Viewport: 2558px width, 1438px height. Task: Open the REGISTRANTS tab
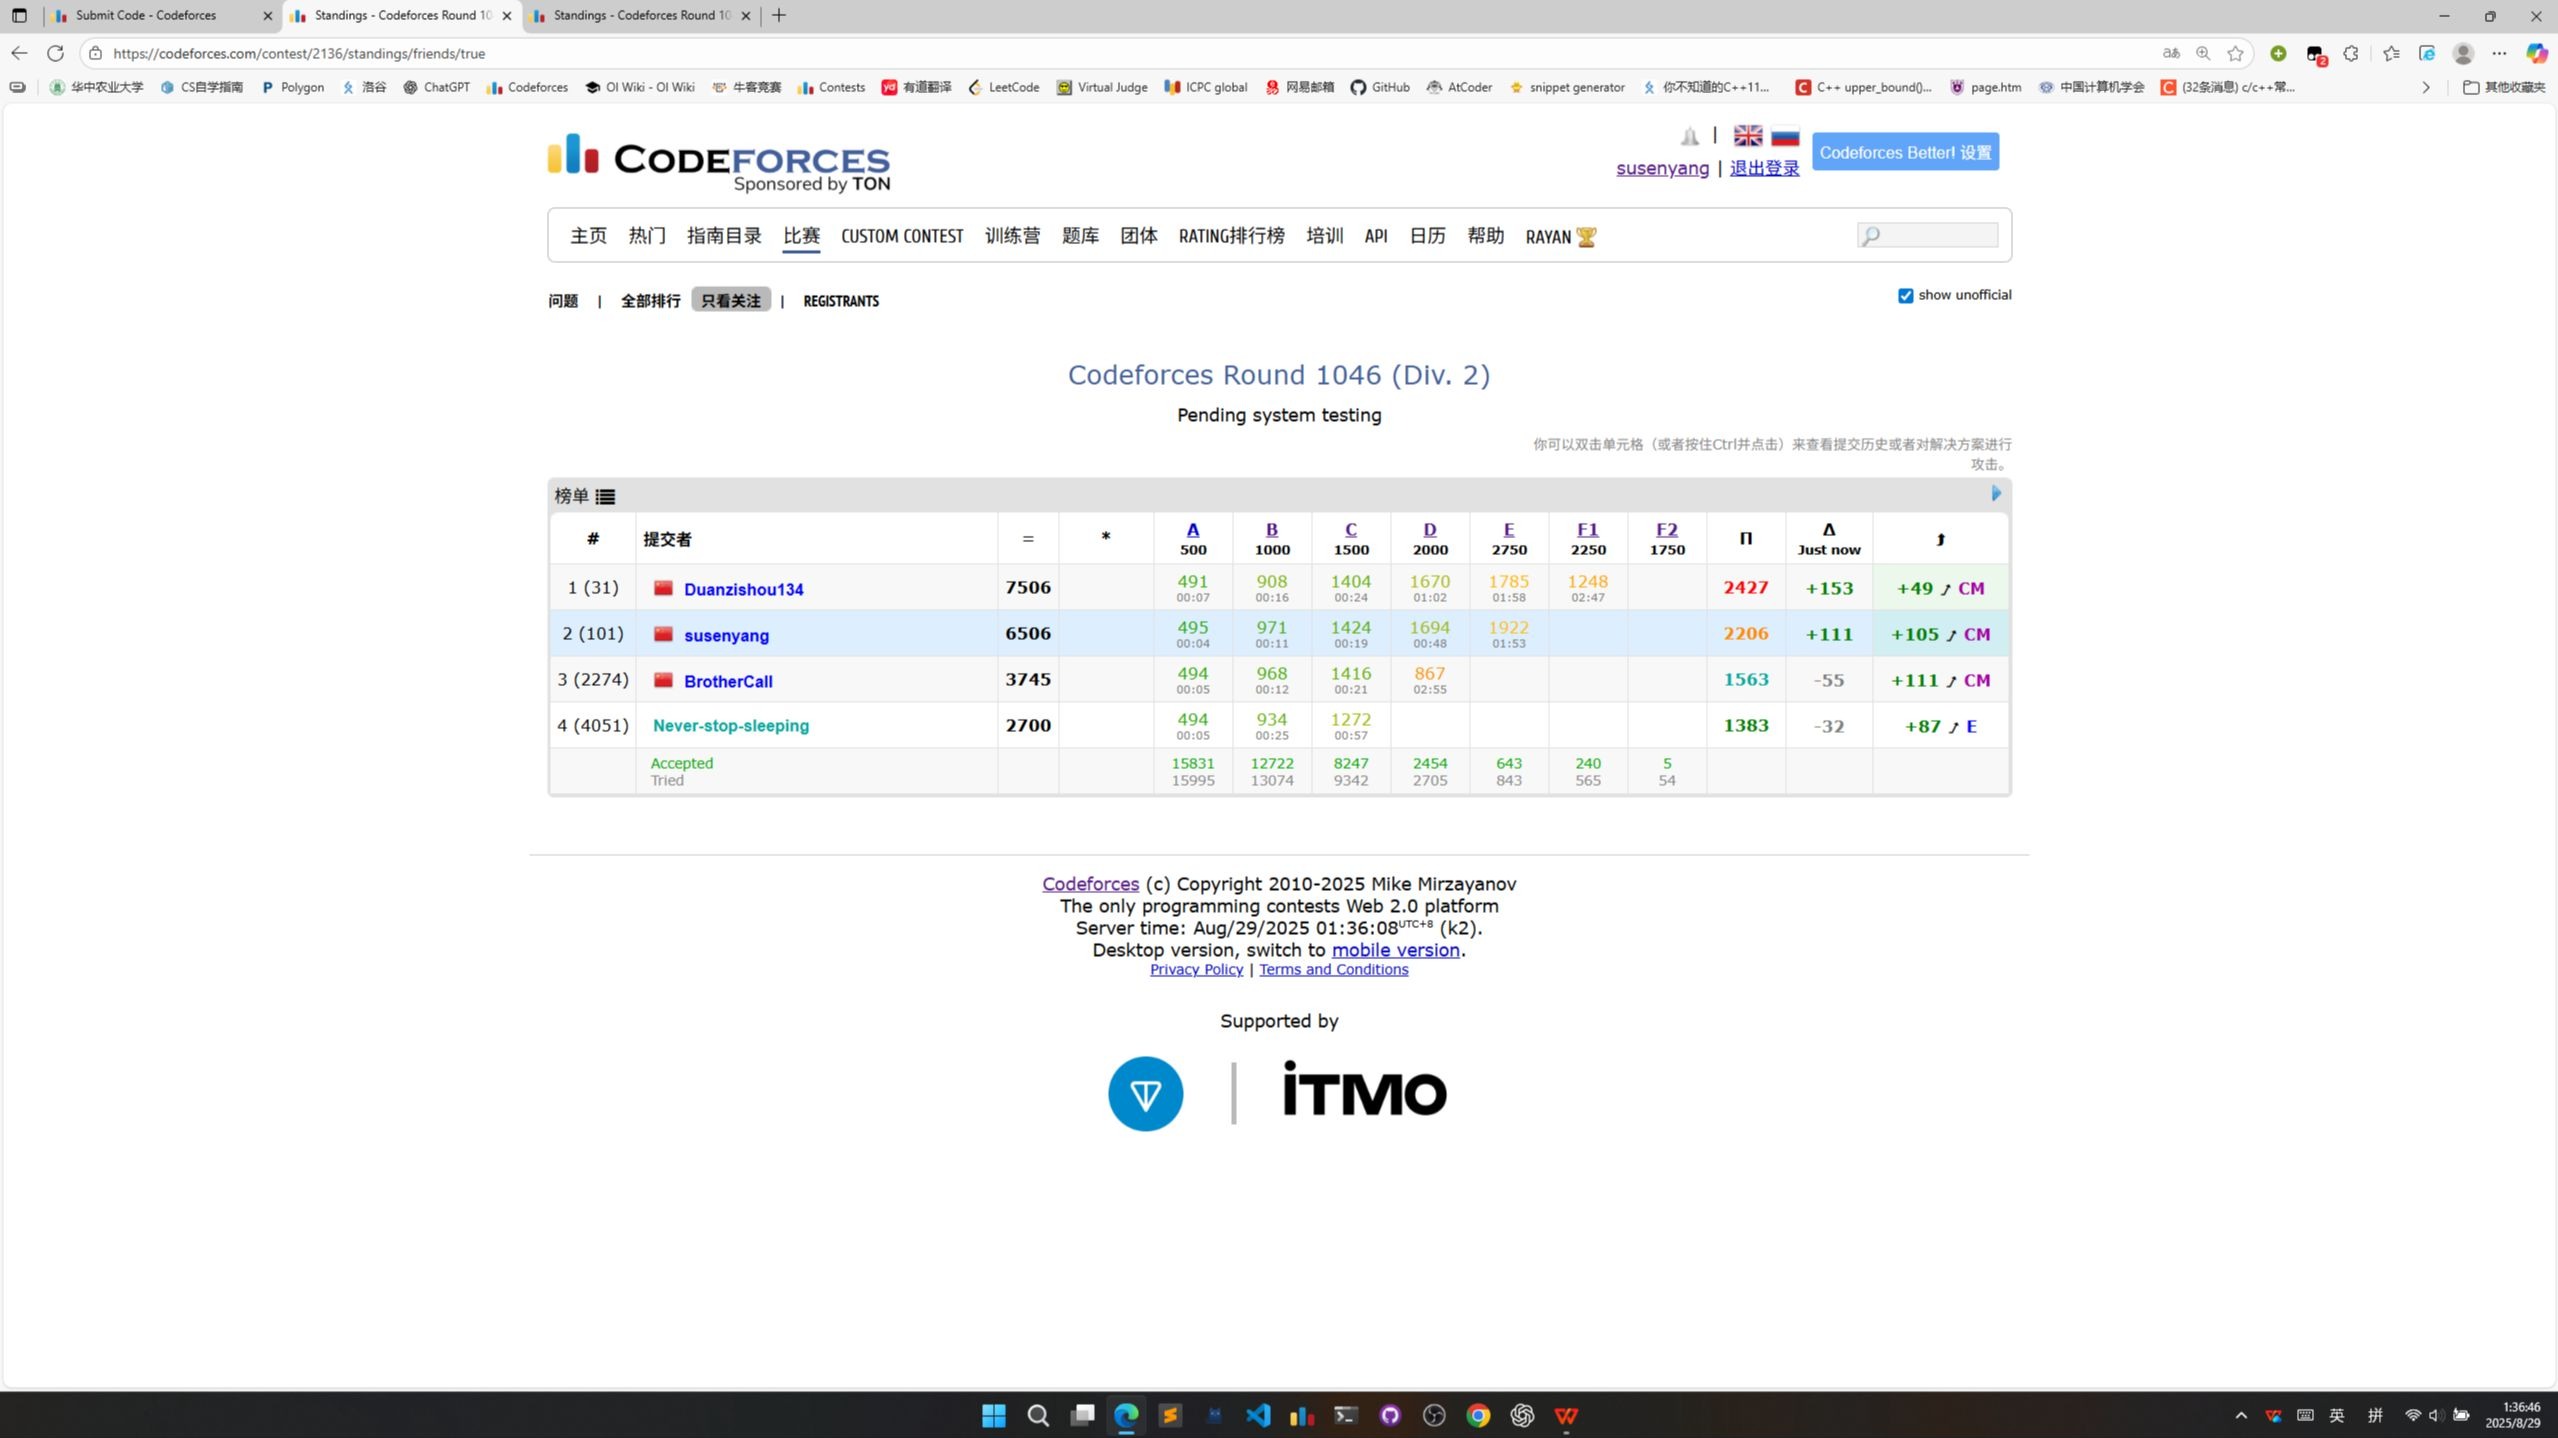(x=841, y=301)
